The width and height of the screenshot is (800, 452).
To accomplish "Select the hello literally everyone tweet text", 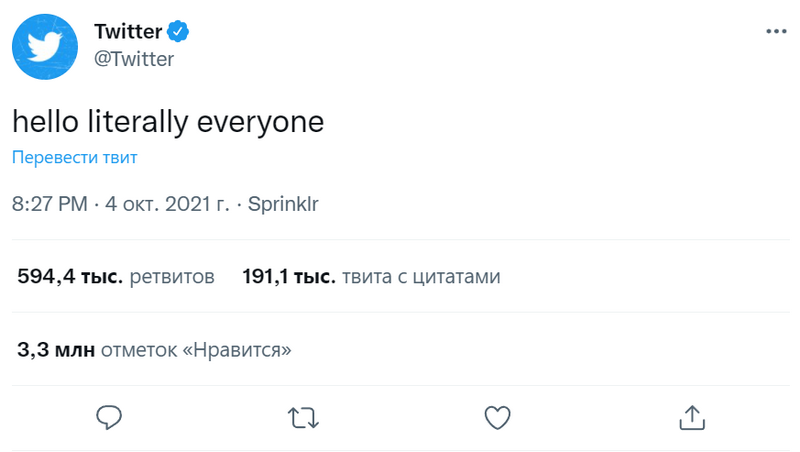I will tap(168, 122).
